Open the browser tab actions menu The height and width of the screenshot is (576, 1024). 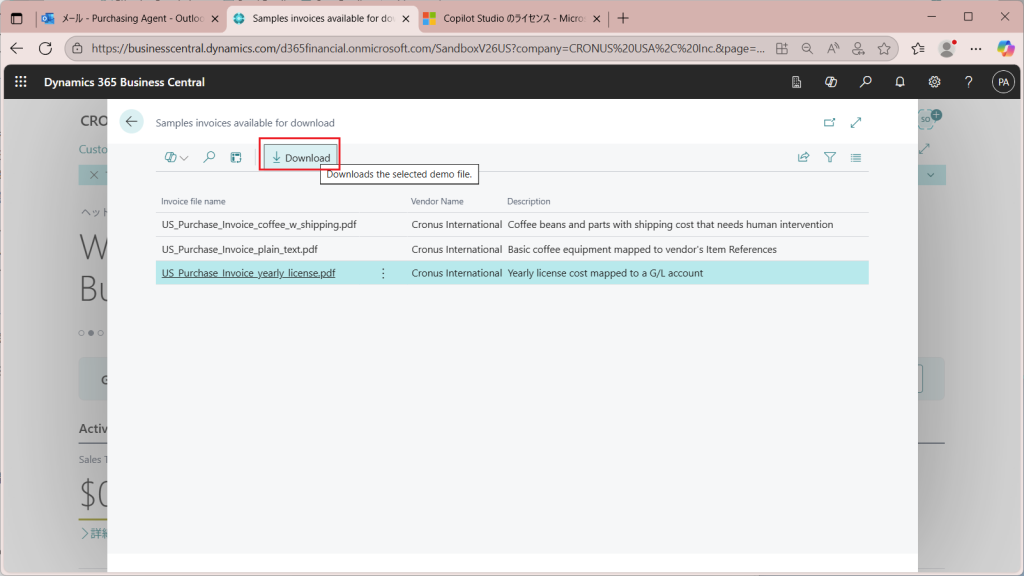pyautogui.click(x=17, y=18)
